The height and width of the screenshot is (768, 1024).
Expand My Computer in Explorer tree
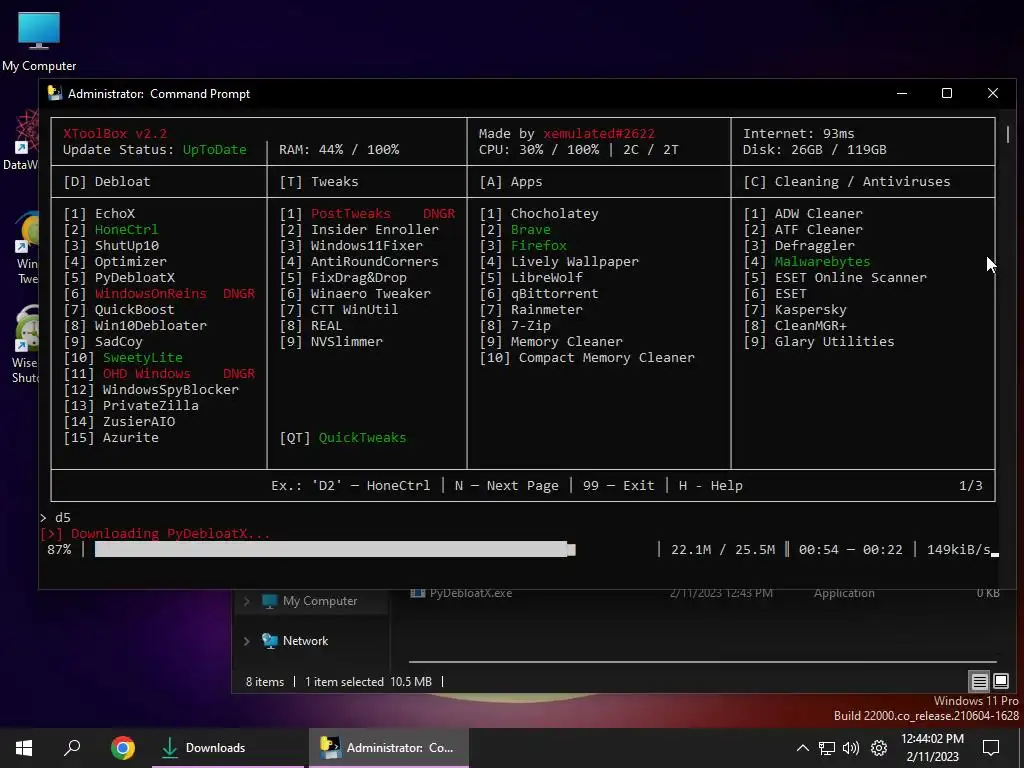click(x=247, y=601)
